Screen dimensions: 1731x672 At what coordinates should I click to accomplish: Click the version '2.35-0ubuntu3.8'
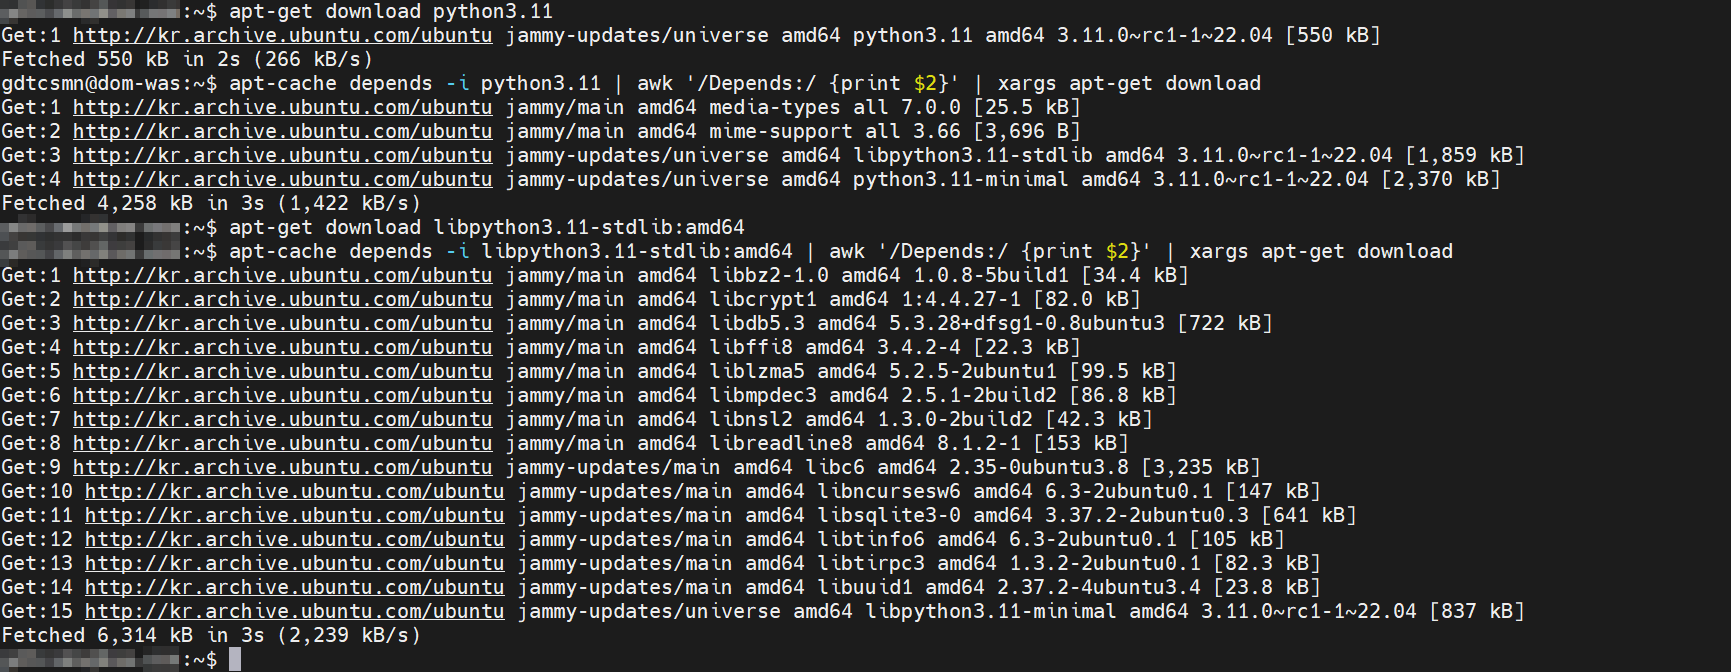click(x=1039, y=467)
